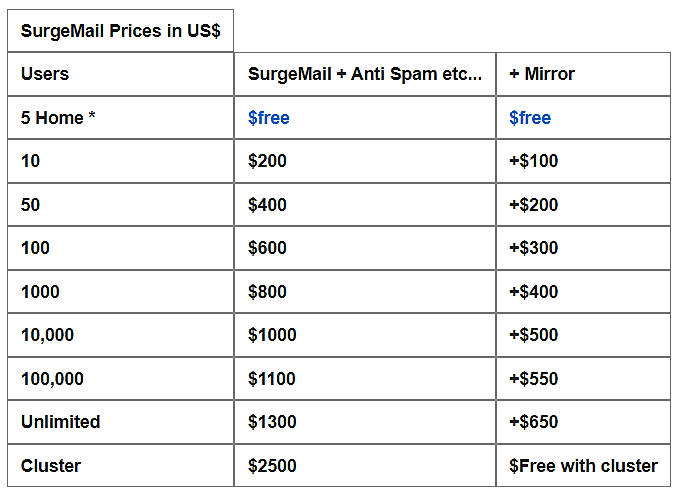The height and width of the screenshot is (499, 682).
Task: Select the Users column header
Action: pyautogui.click(x=45, y=74)
